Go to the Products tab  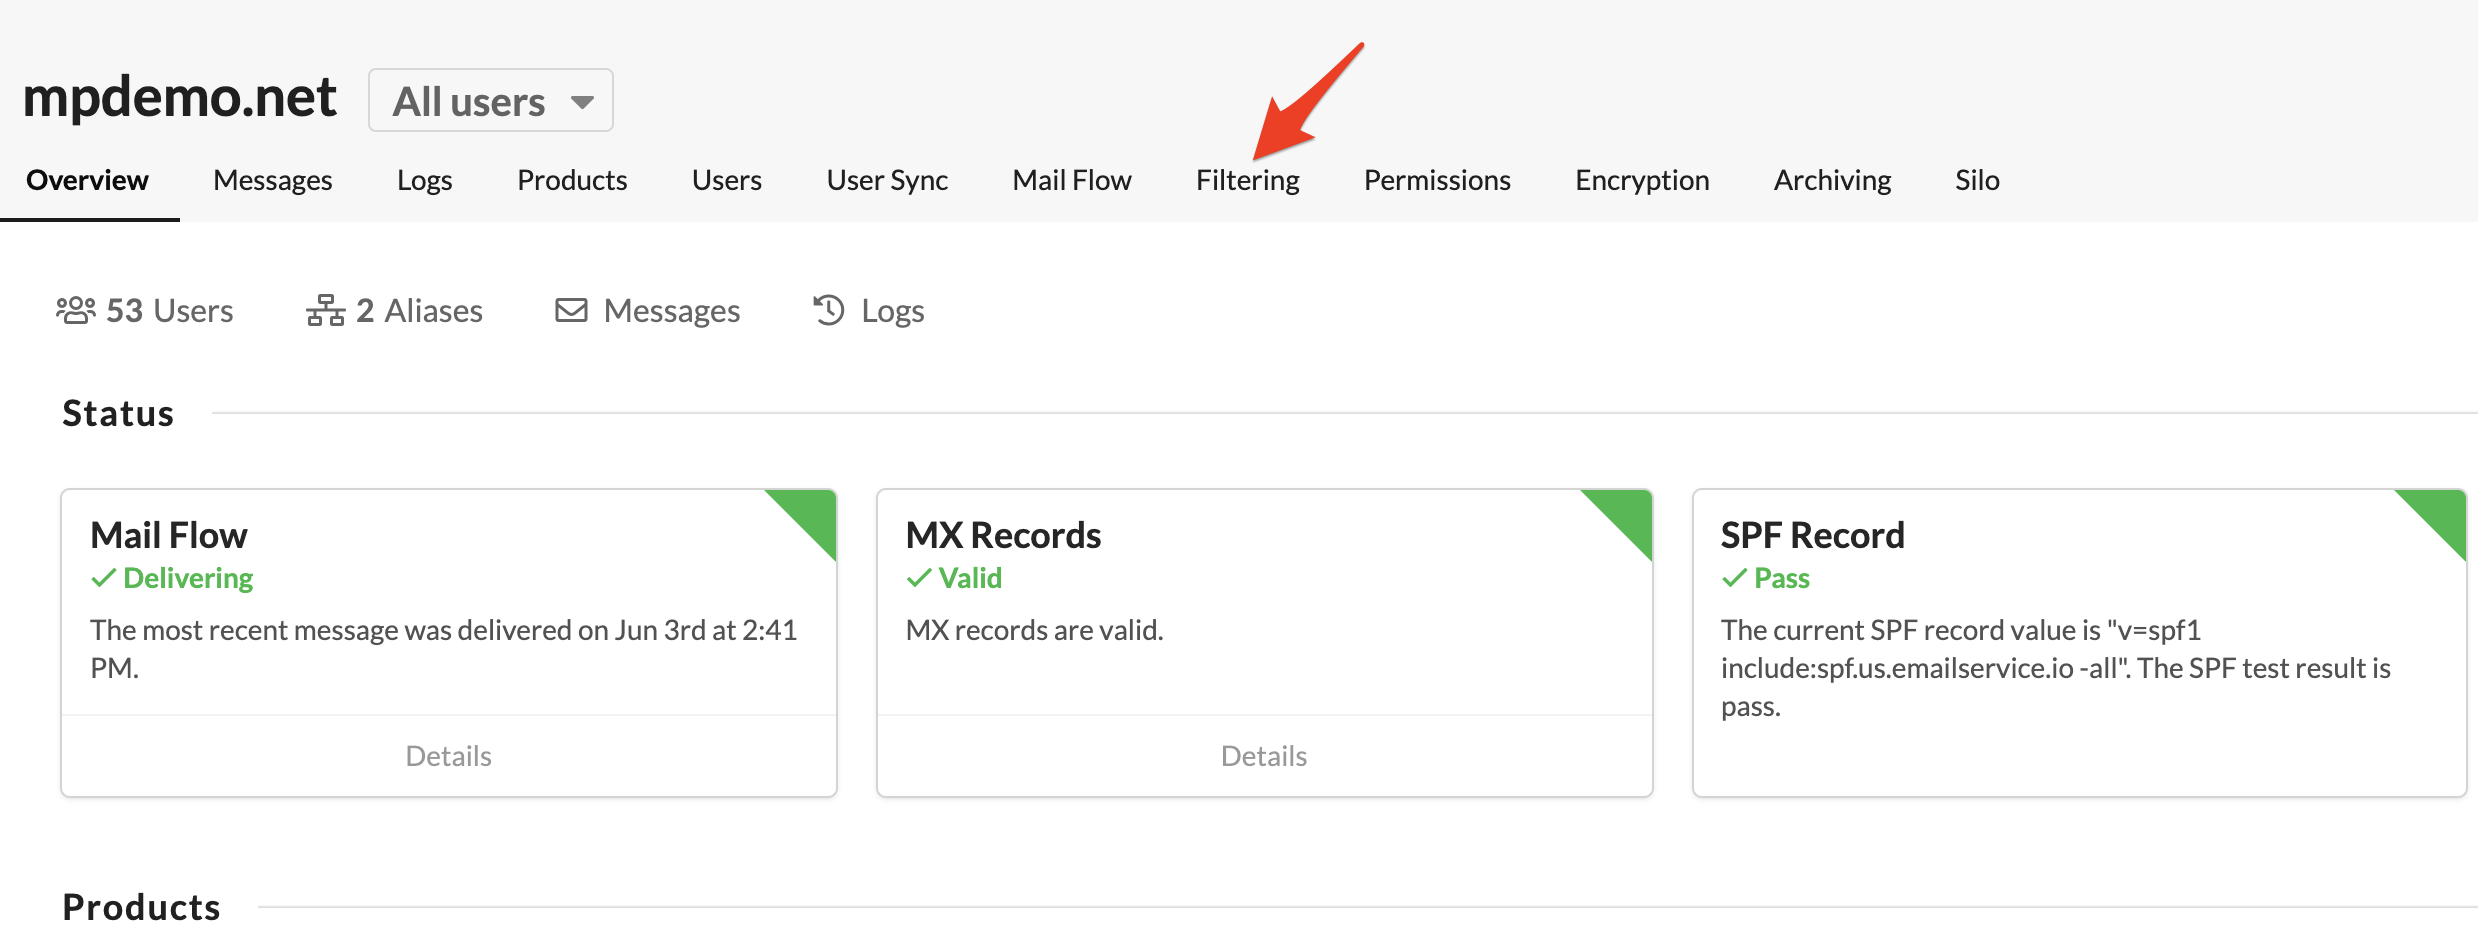tap(572, 180)
